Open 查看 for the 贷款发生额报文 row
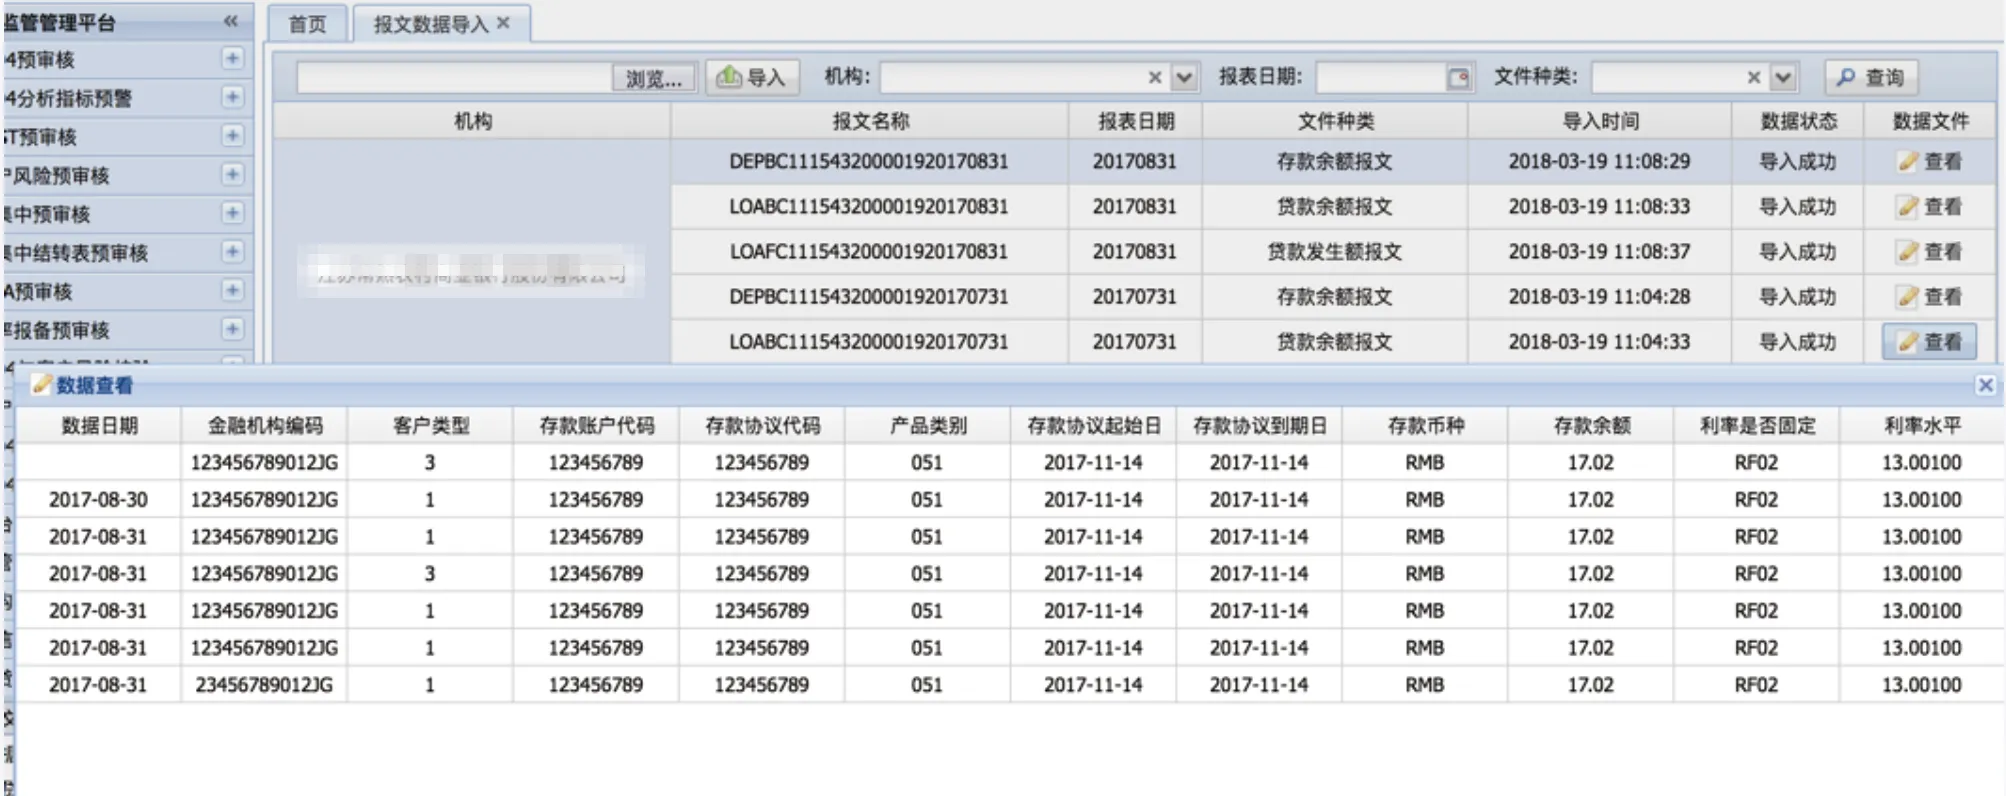2006x796 pixels. pos(1930,252)
